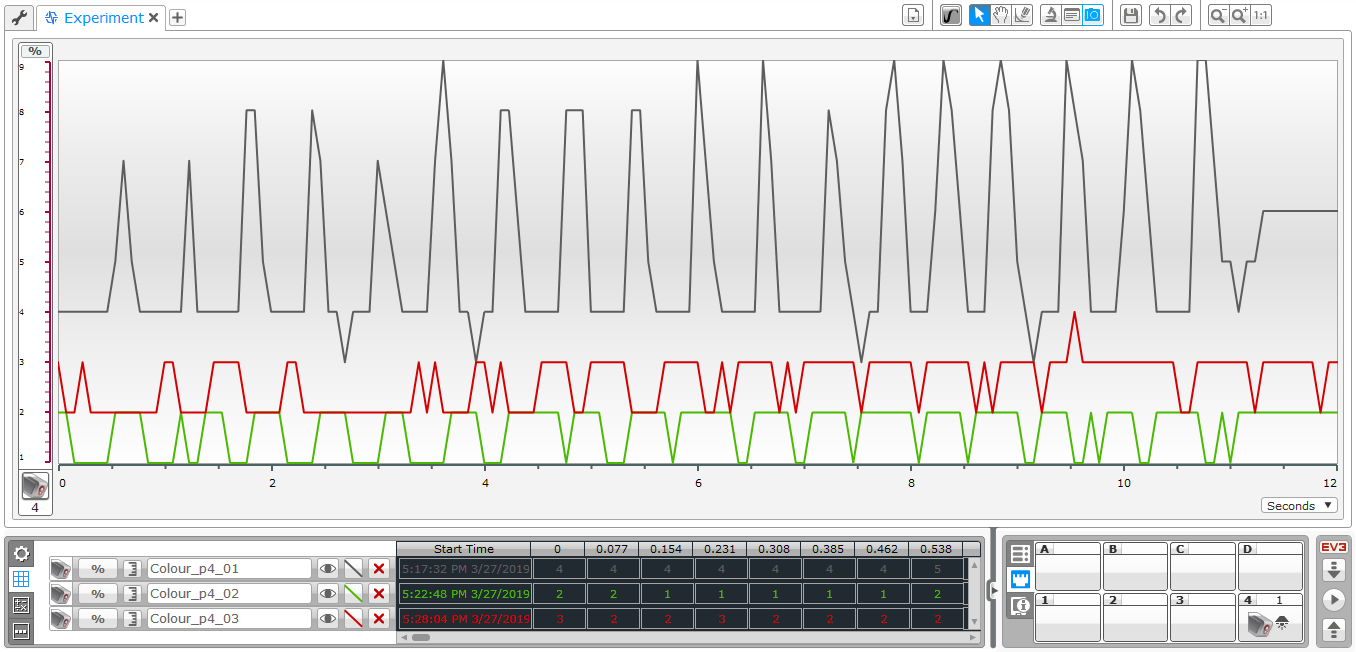Open the Analysis microscope tool
The image size is (1356, 652).
tap(1050, 15)
